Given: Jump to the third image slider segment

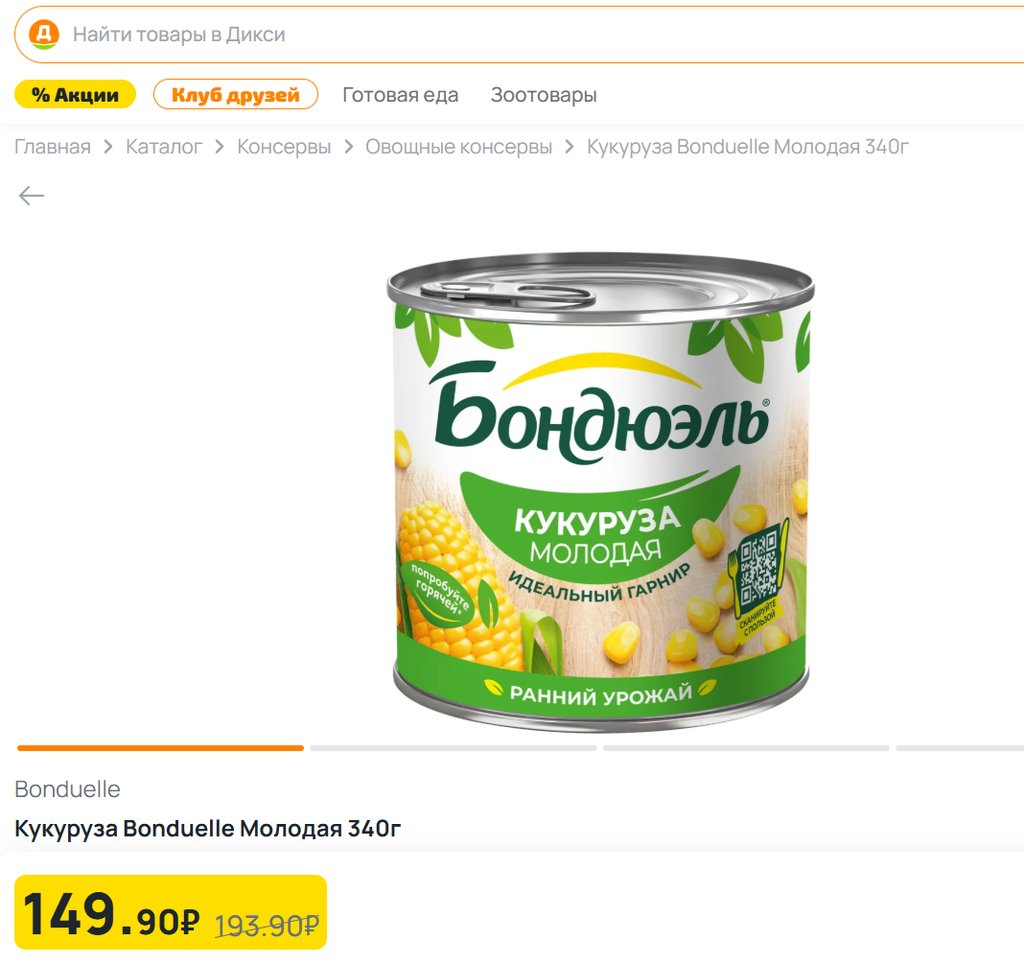Looking at the screenshot, I should [x=746, y=748].
